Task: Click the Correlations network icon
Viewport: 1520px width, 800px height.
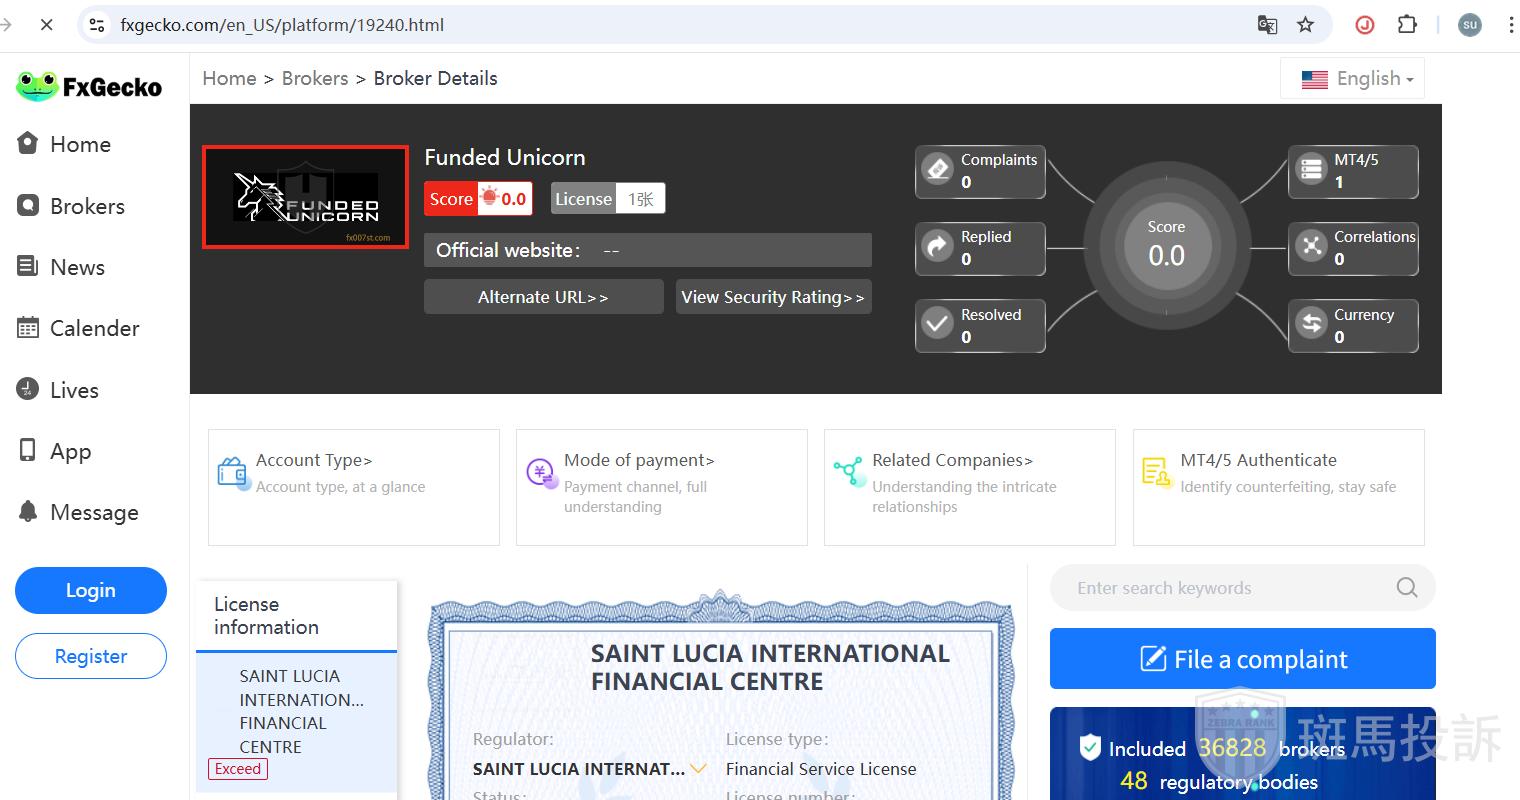Action: (x=1310, y=247)
